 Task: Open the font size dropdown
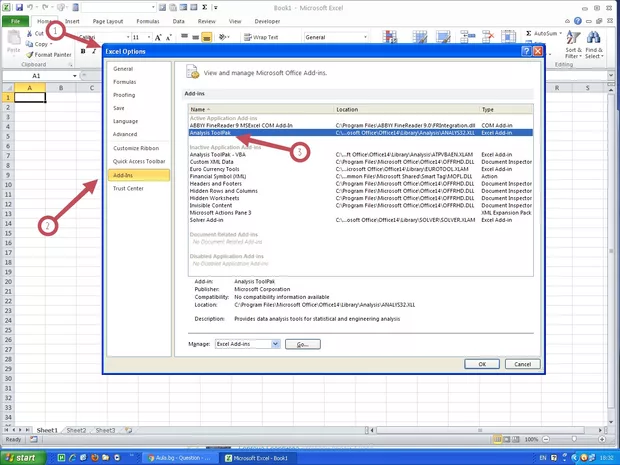point(149,36)
